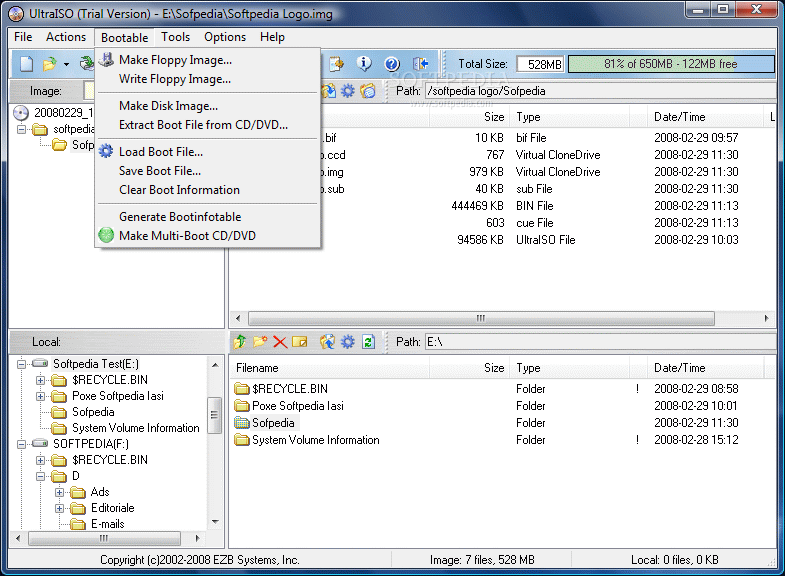
Task: Click the Softpedia Test(E:) drive icon
Action: pyautogui.click(x=40, y=363)
